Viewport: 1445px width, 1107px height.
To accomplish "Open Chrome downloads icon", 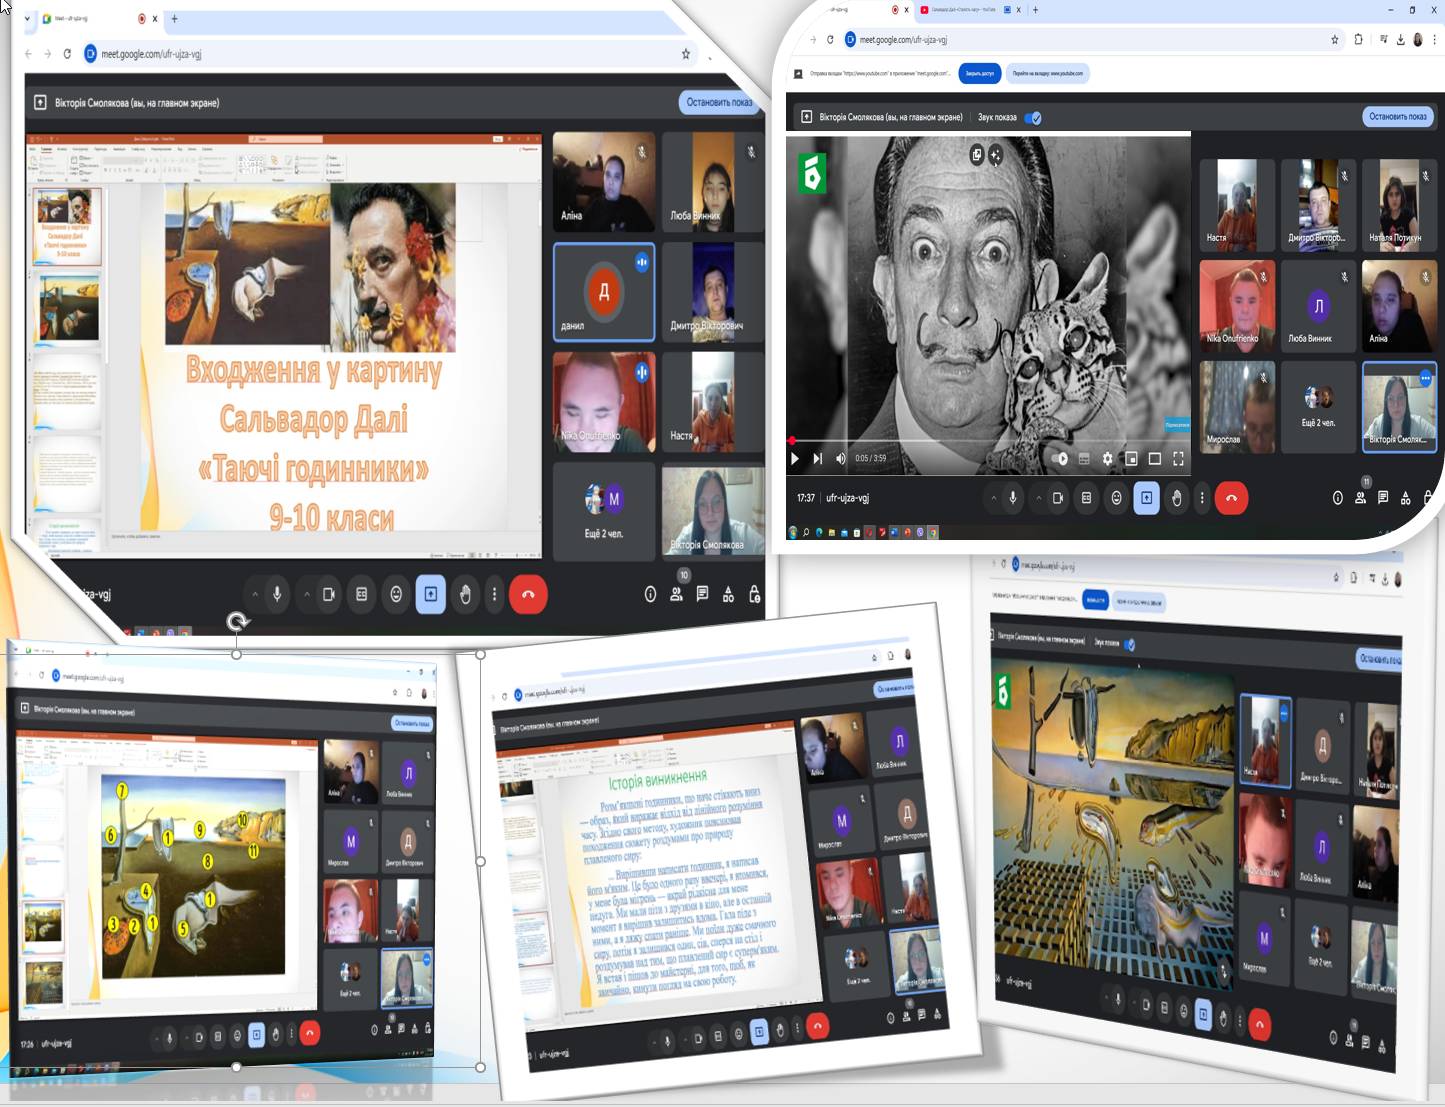I will pyautogui.click(x=1400, y=40).
